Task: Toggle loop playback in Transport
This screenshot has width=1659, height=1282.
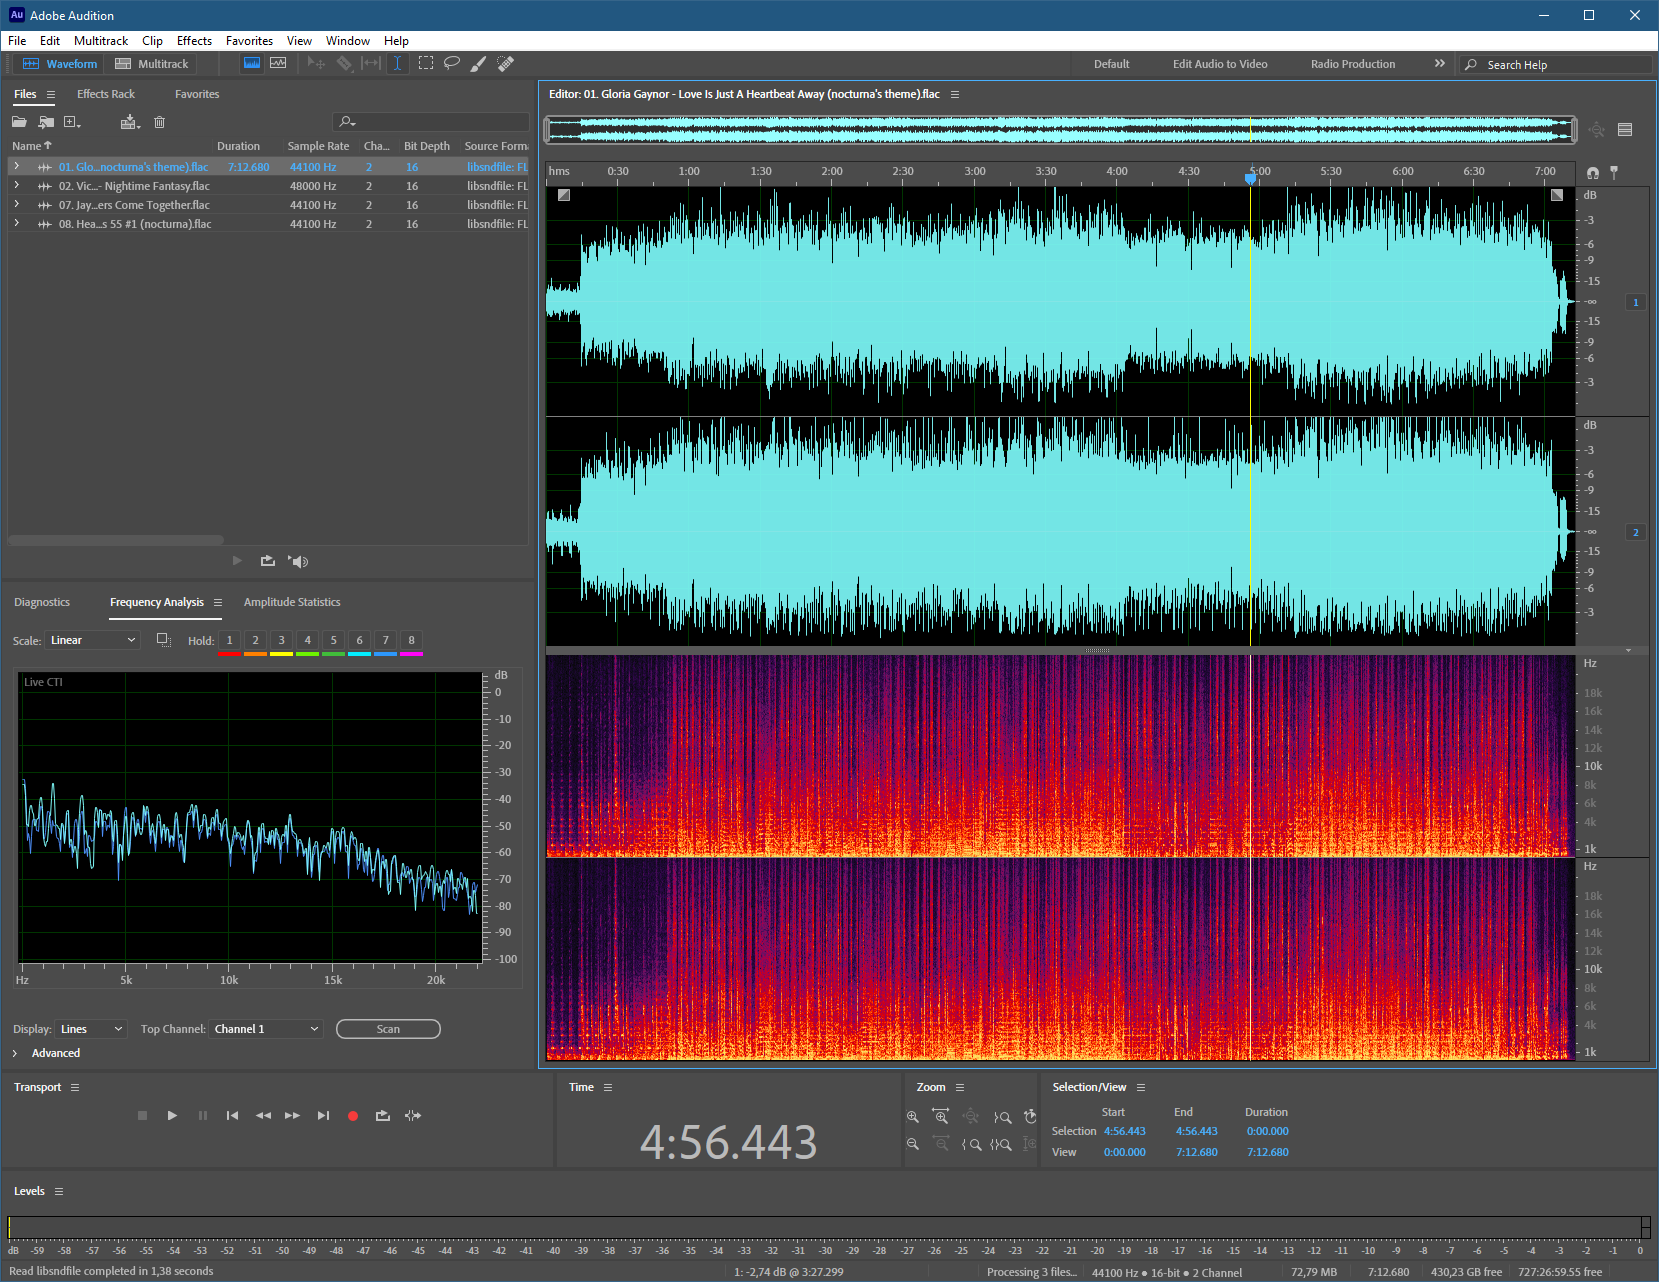Action: tap(382, 1115)
